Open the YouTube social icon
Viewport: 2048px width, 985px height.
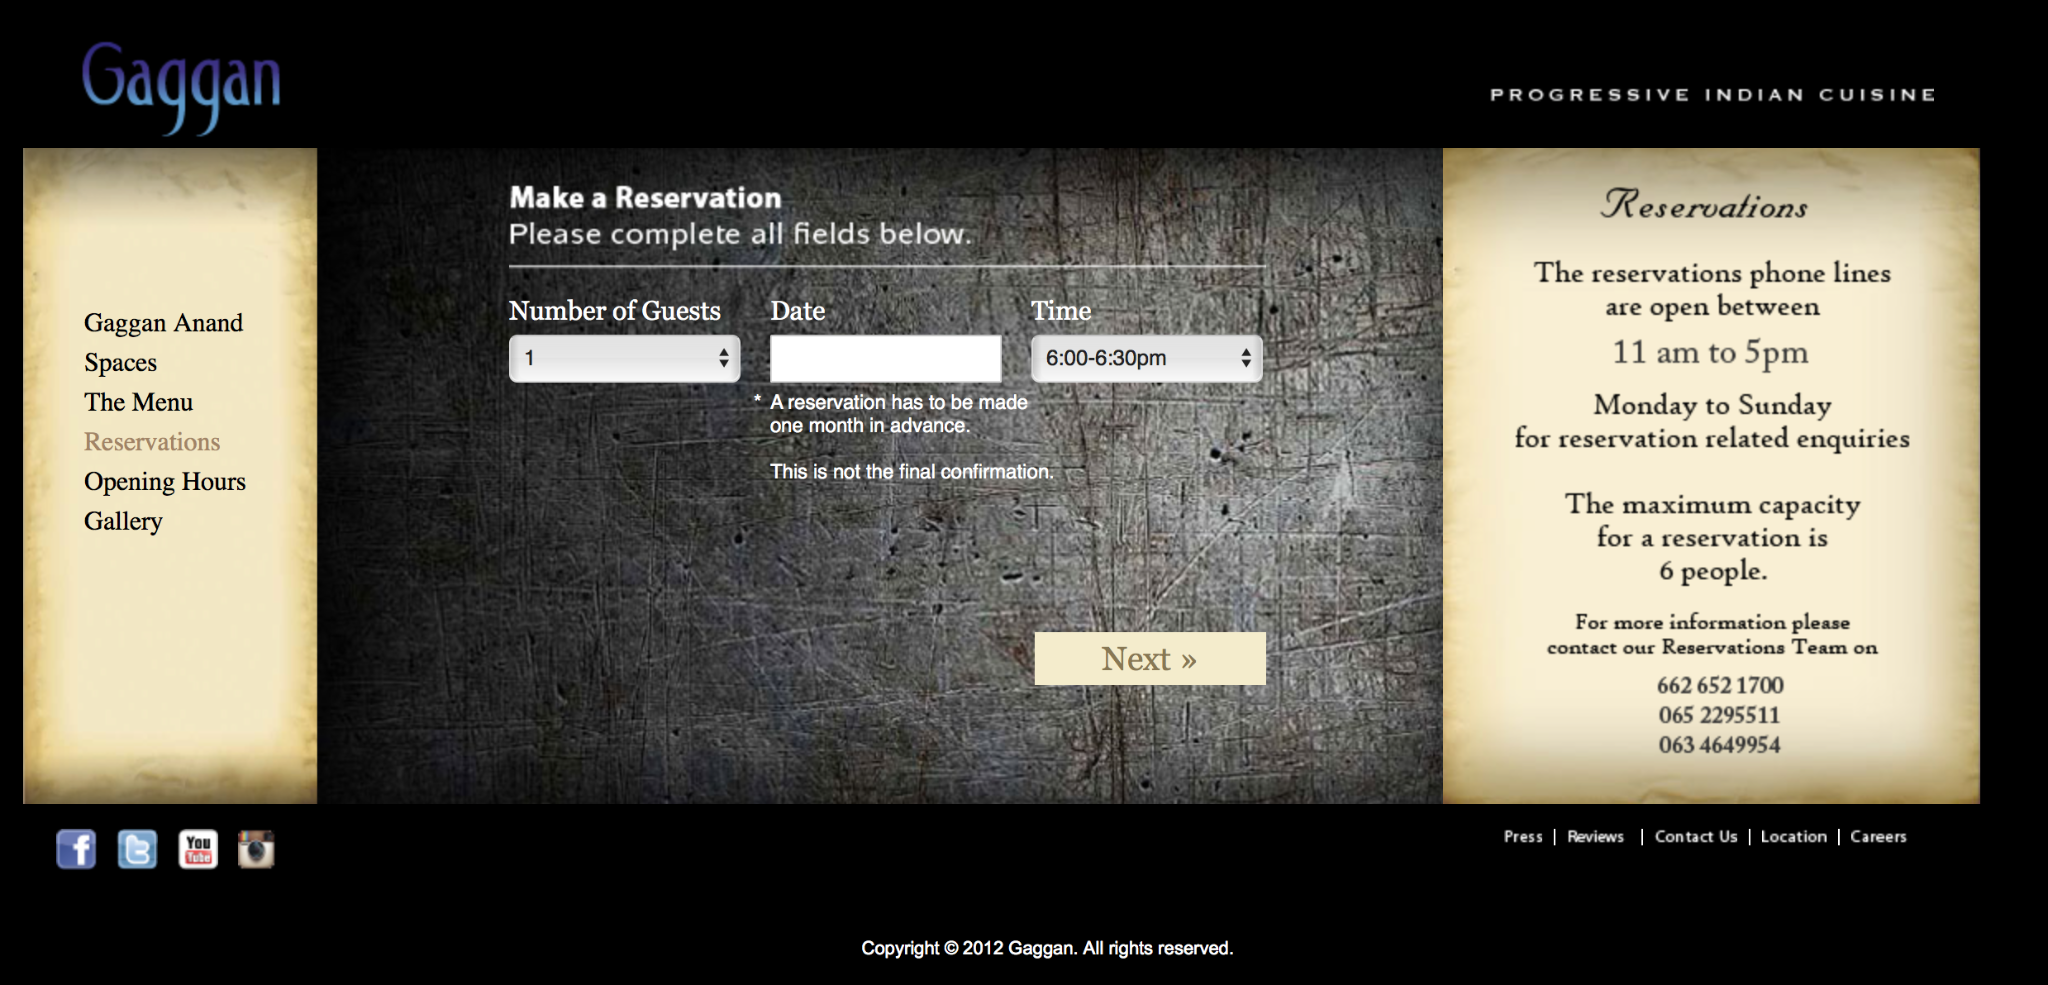coord(198,850)
